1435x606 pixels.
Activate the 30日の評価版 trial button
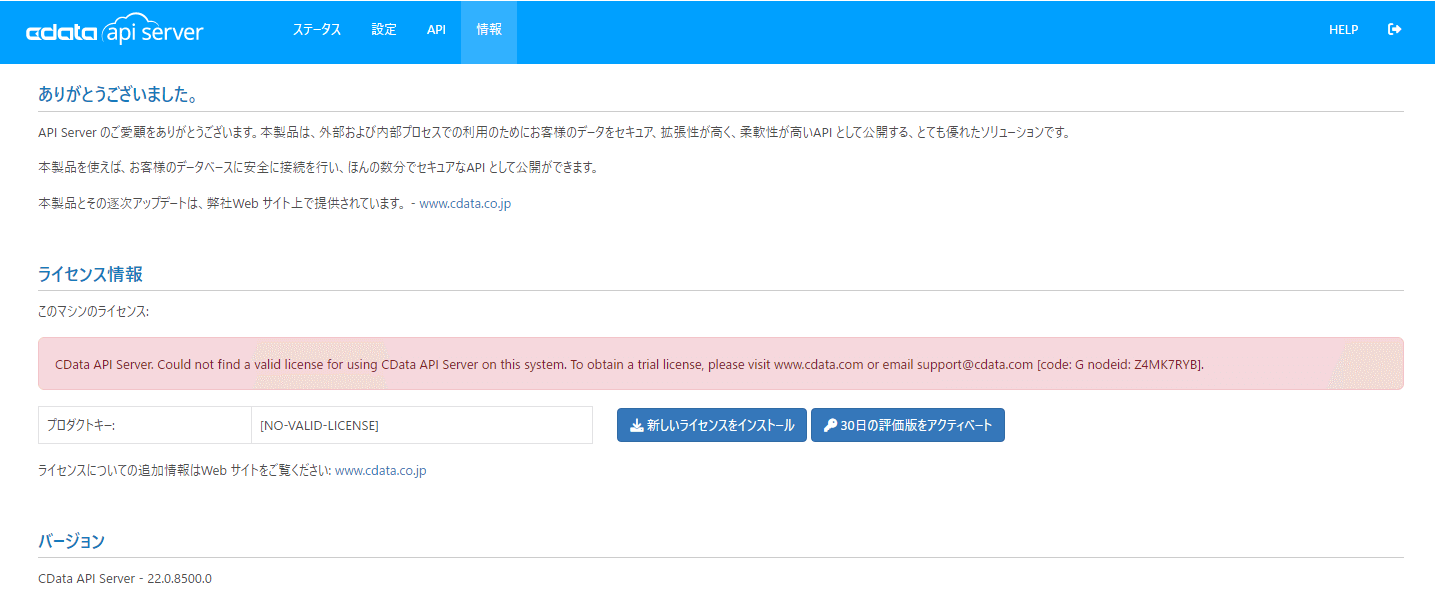(x=908, y=425)
